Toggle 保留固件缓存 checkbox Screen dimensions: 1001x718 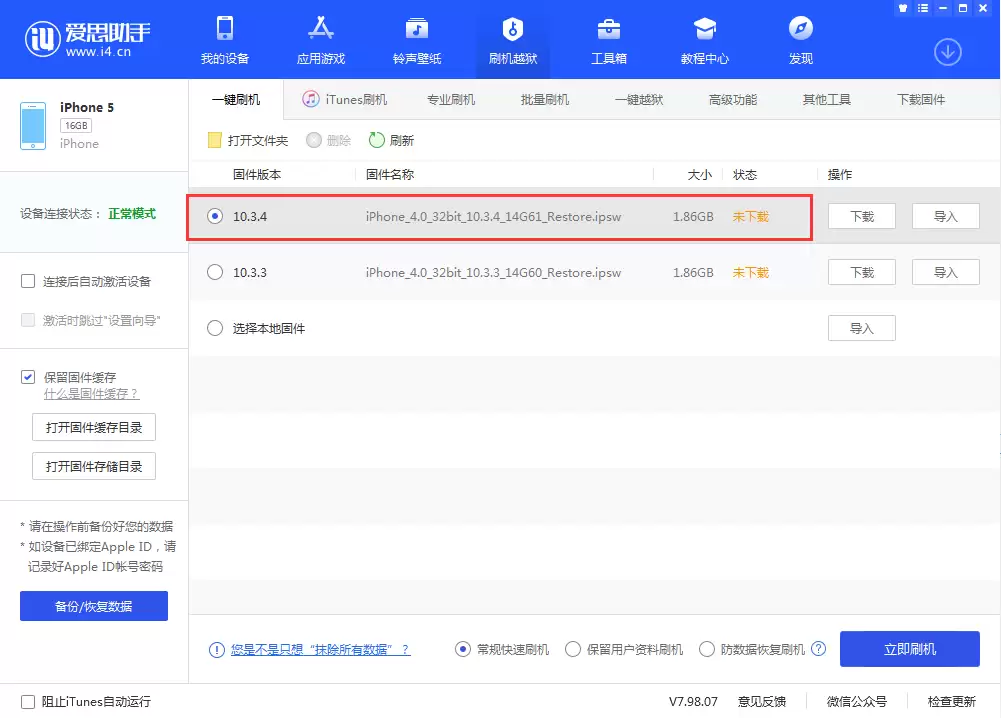point(28,377)
